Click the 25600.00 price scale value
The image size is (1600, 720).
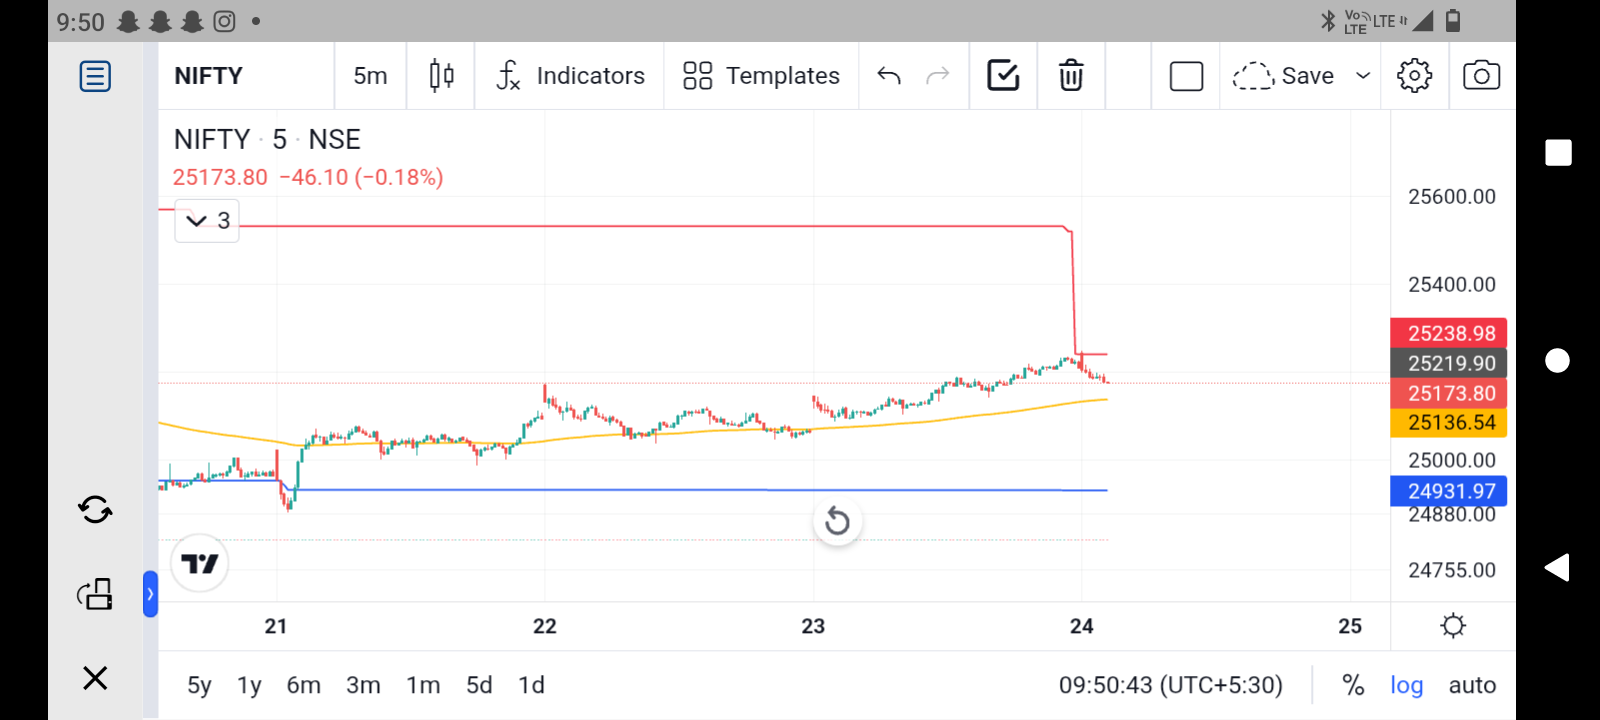(x=1452, y=197)
